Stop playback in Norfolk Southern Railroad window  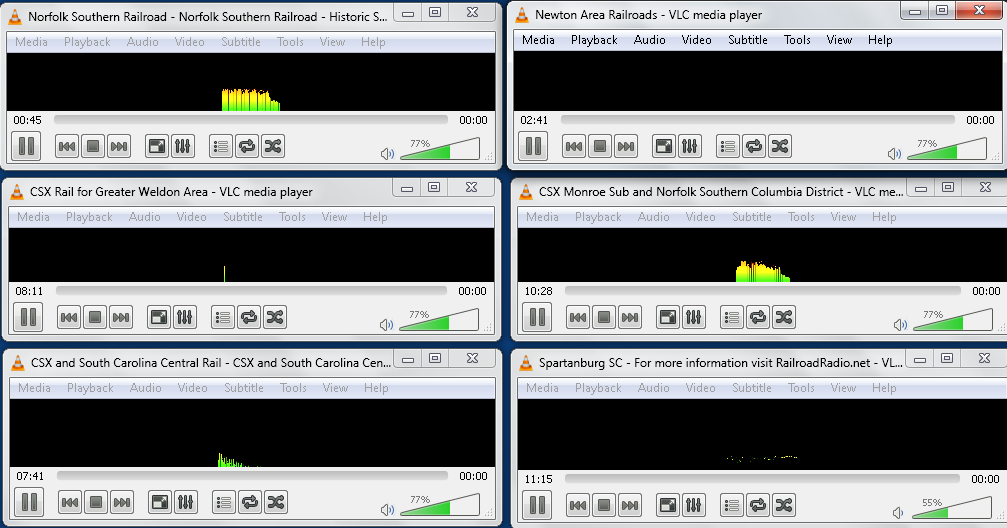(93, 146)
